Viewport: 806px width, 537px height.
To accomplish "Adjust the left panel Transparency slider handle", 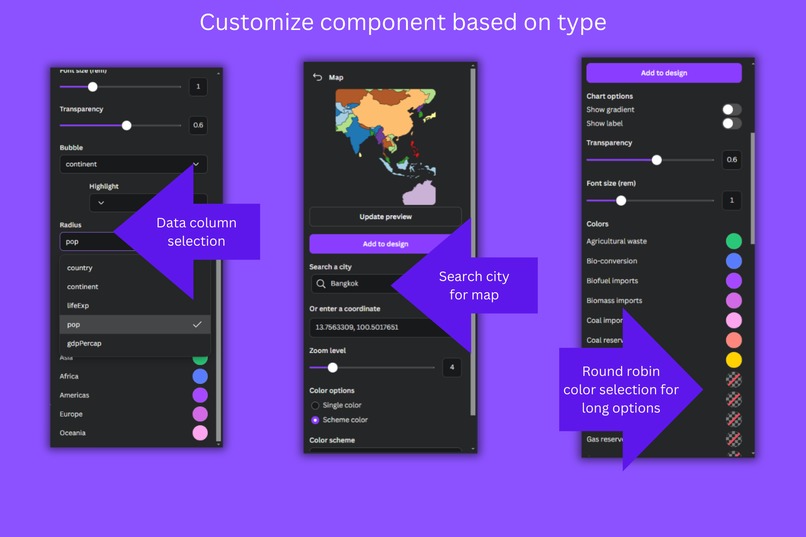I will pos(126,125).
